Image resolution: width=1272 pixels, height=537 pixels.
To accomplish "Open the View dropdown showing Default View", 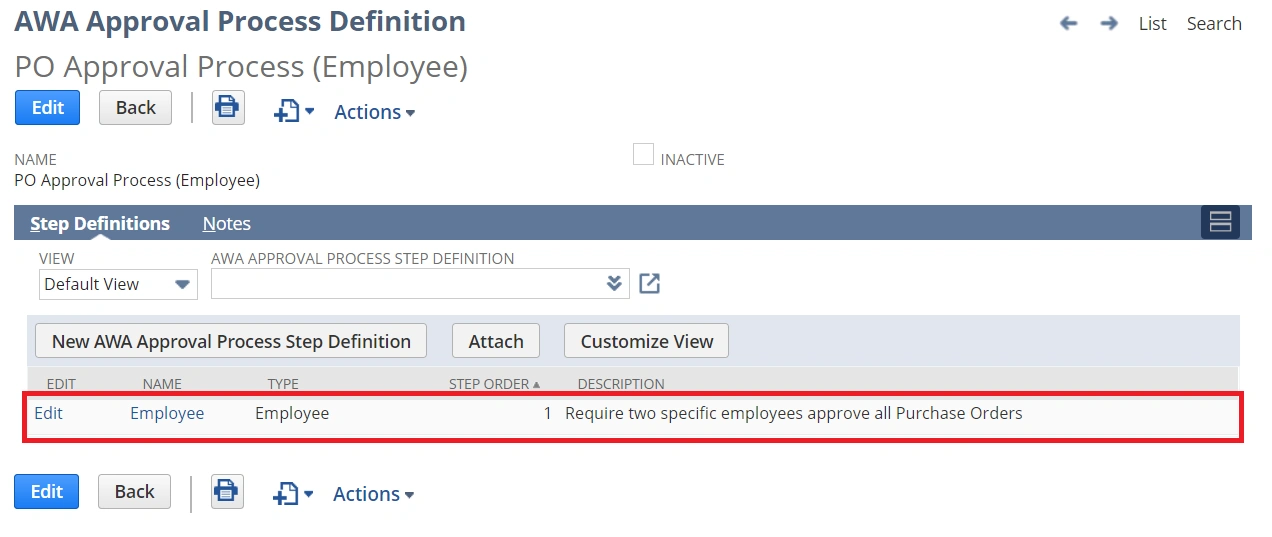I will pyautogui.click(x=118, y=284).
